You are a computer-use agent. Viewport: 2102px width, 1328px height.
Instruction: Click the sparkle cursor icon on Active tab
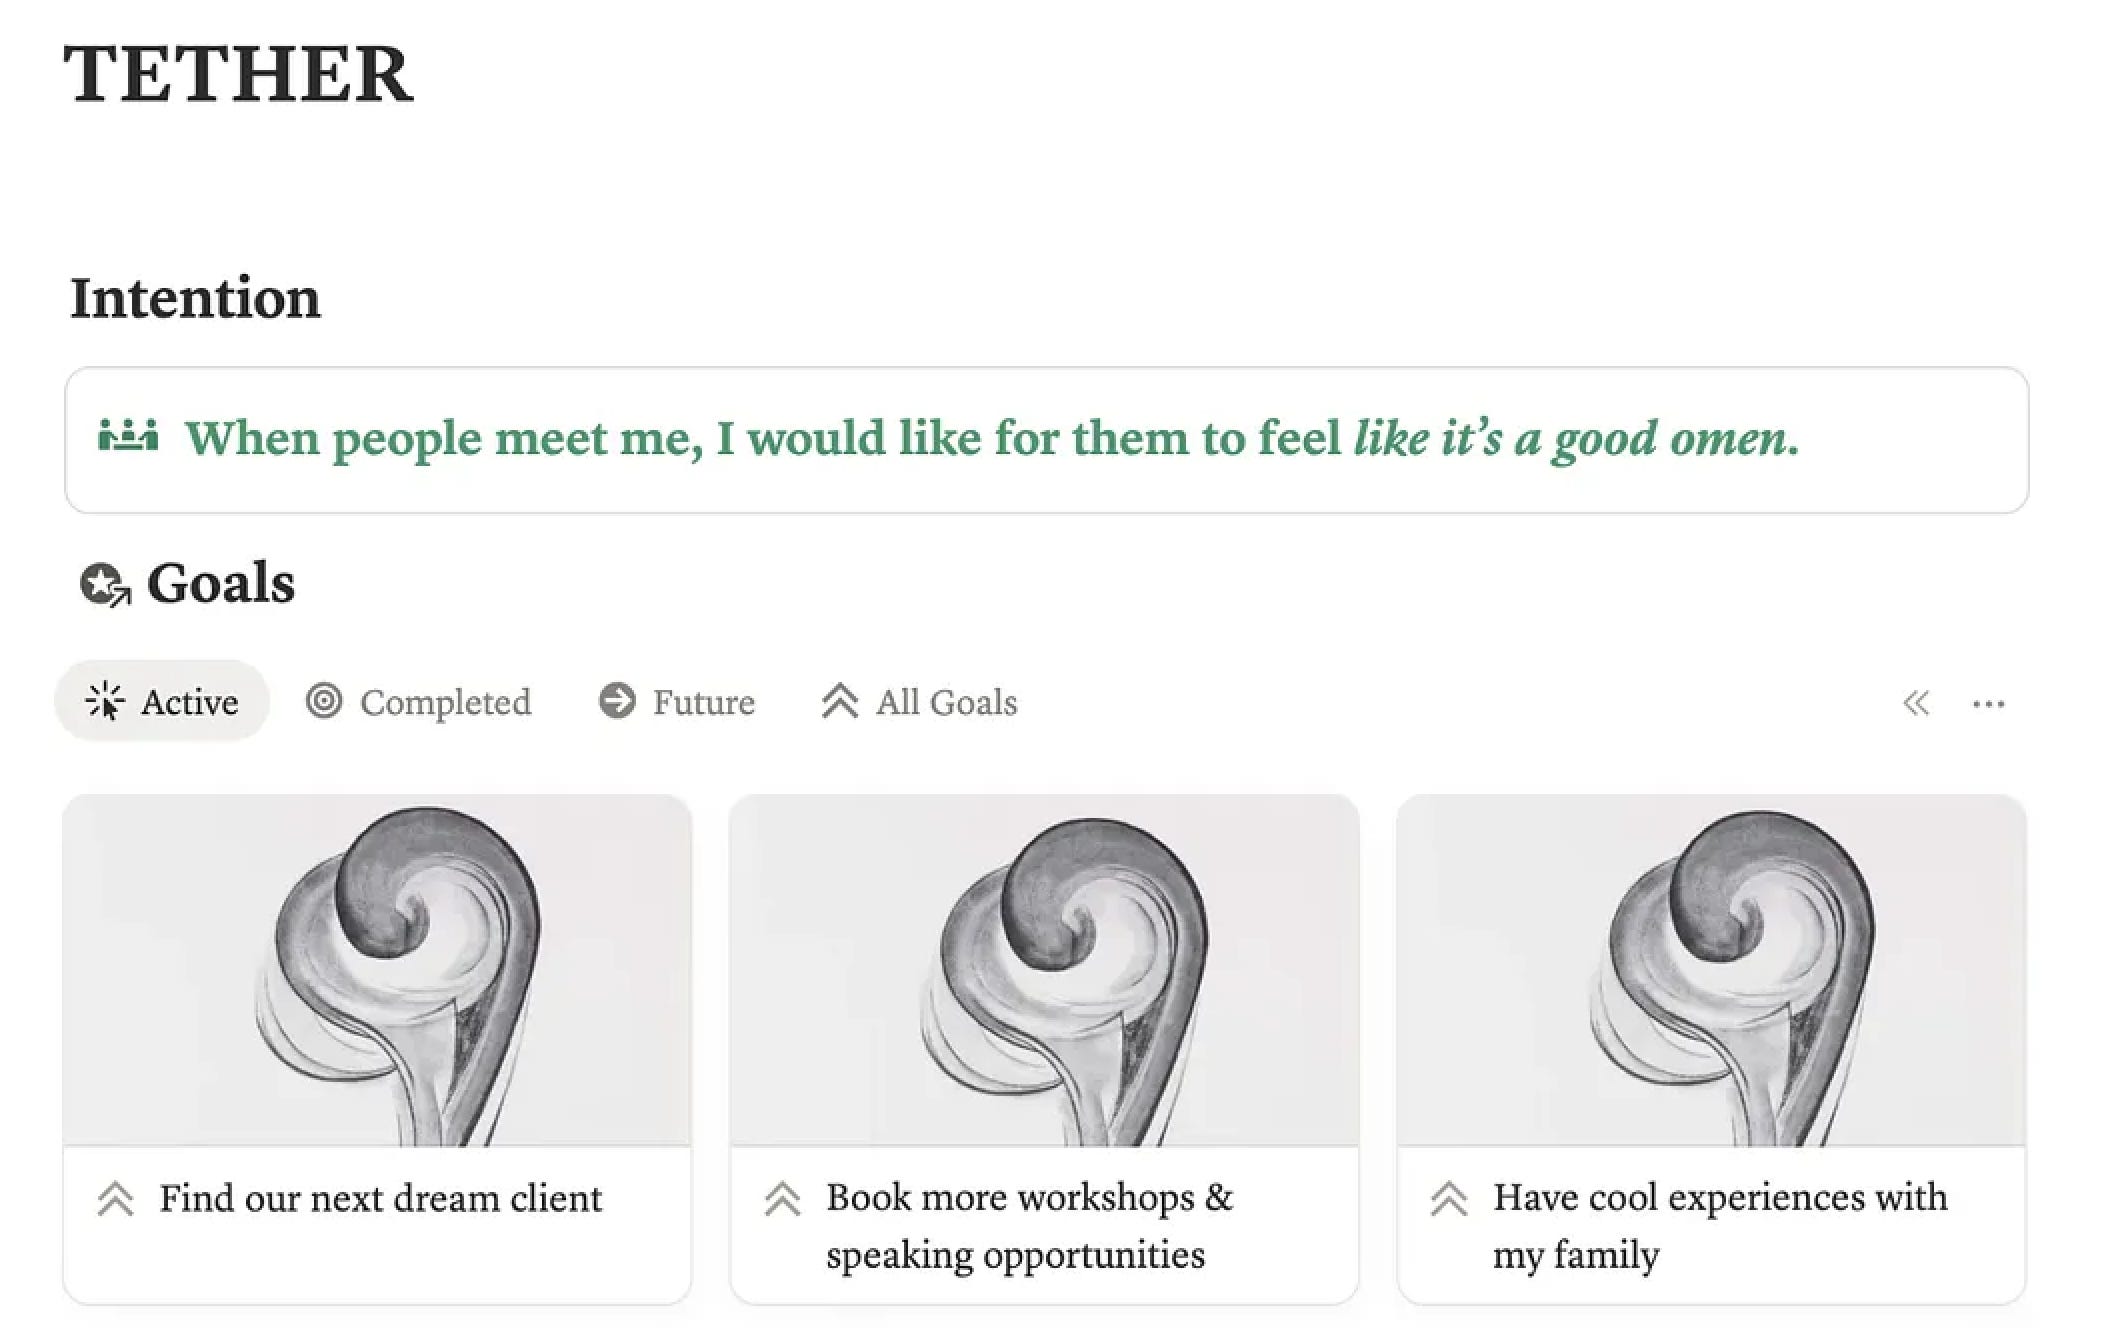tap(105, 701)
